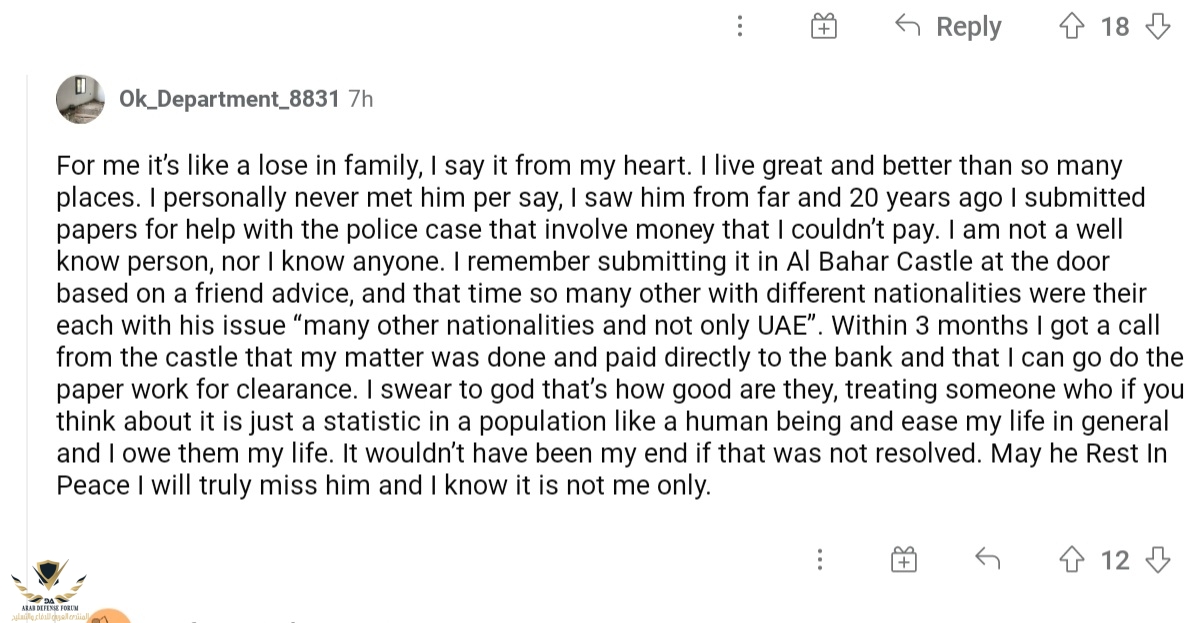This screenshot has width=1200, height=623.
Task: Reply to Ok_Department_8831 using the arrow icon
Action: [987, 559]
